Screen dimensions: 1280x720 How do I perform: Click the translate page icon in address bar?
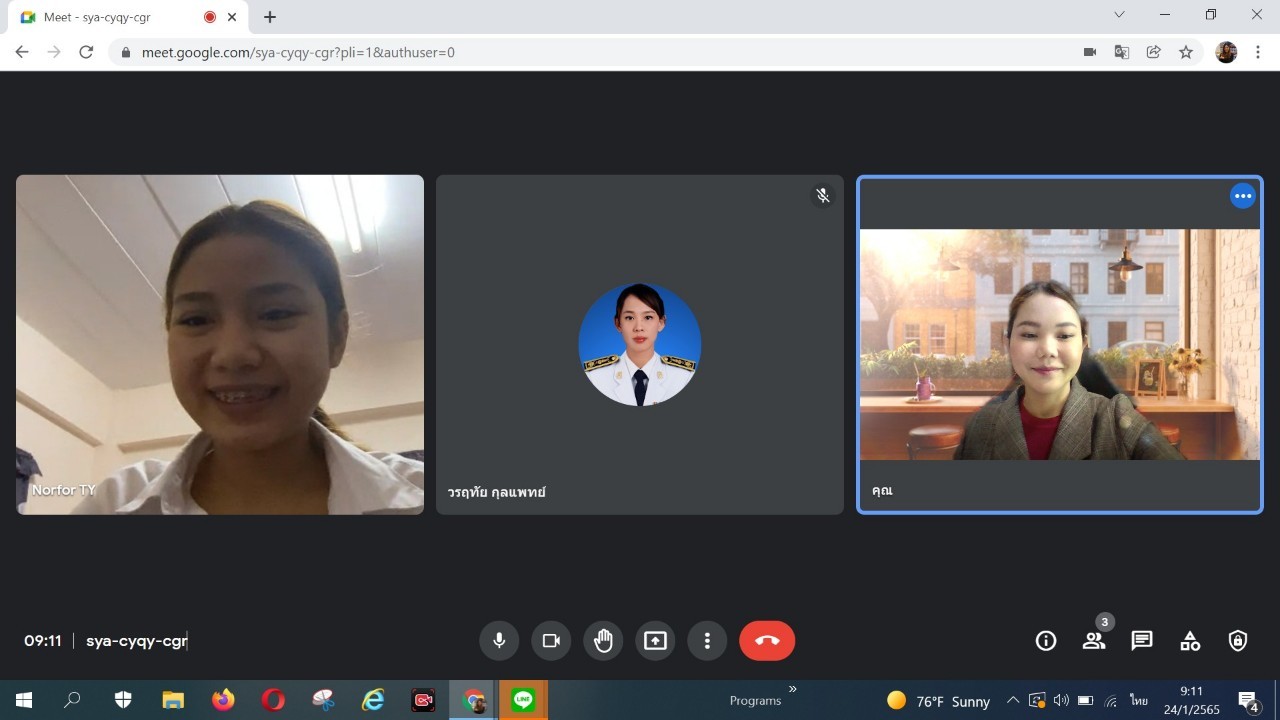pyautogui.click(x=1122, y=52)
